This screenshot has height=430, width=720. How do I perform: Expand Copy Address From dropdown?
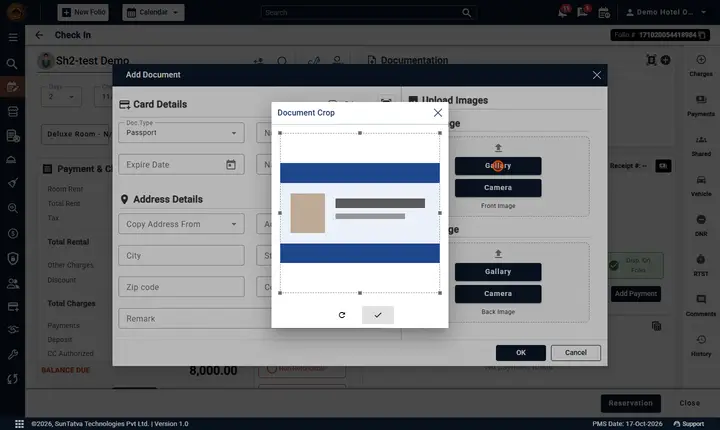181,224
